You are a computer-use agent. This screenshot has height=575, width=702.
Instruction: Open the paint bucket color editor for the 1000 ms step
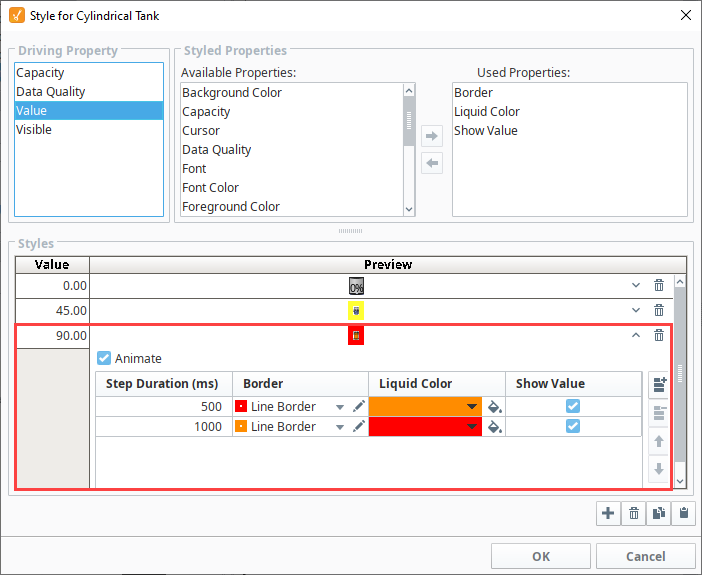(x=494, y=427)
